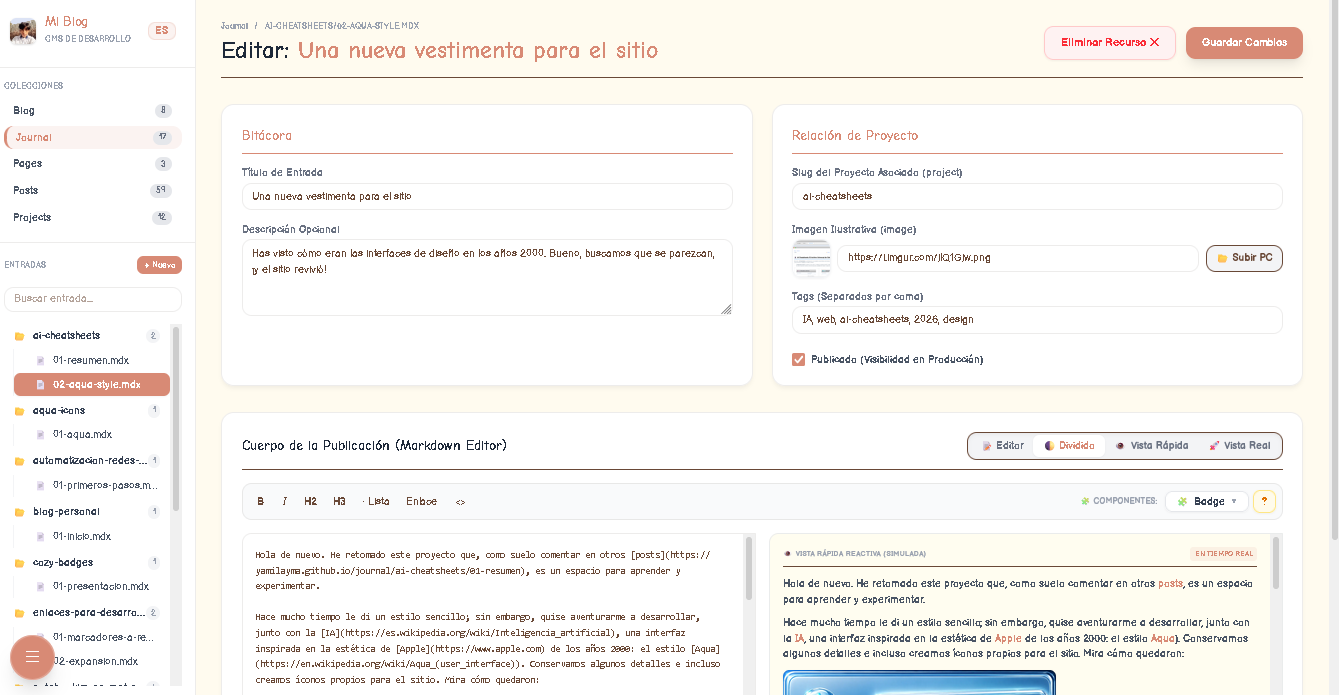Switch language with the ES toggle
The height and width of the screenshot is (695, 1339).
[x=162, y=31]
